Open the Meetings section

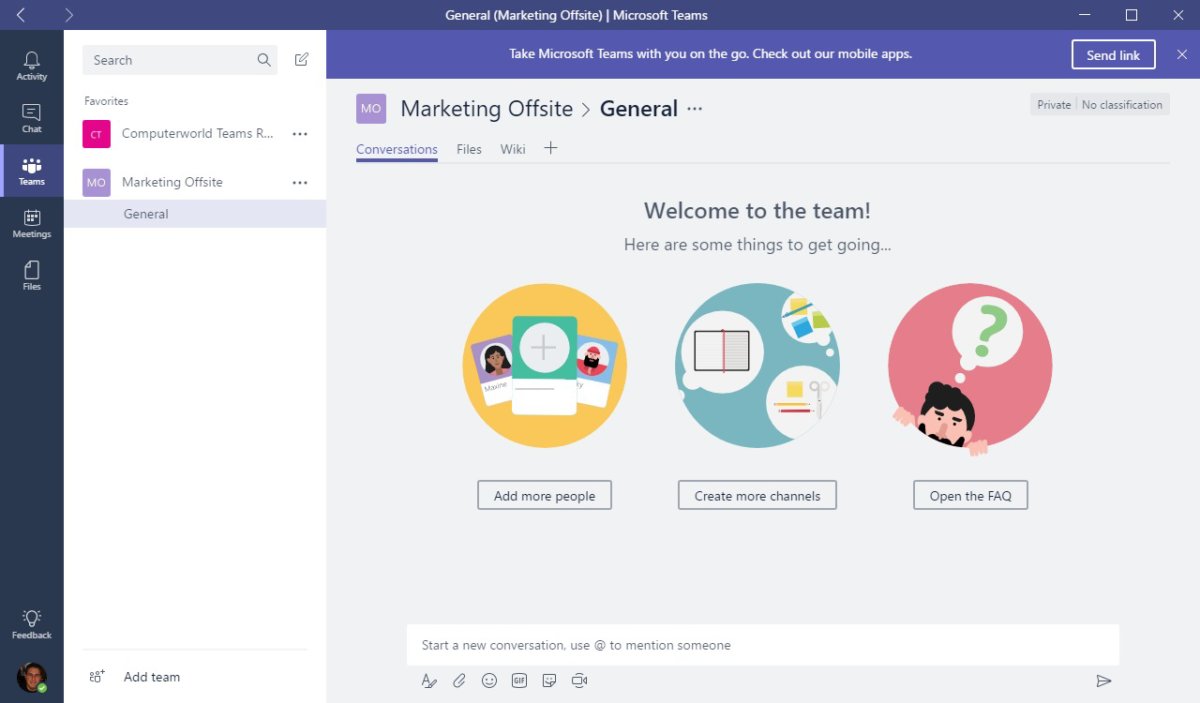coord(31,223)
